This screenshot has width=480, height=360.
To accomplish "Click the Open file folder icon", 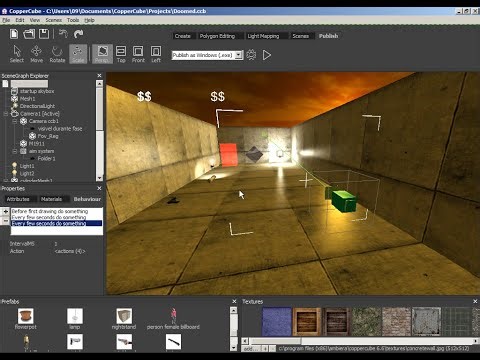I will click(29, 34).
